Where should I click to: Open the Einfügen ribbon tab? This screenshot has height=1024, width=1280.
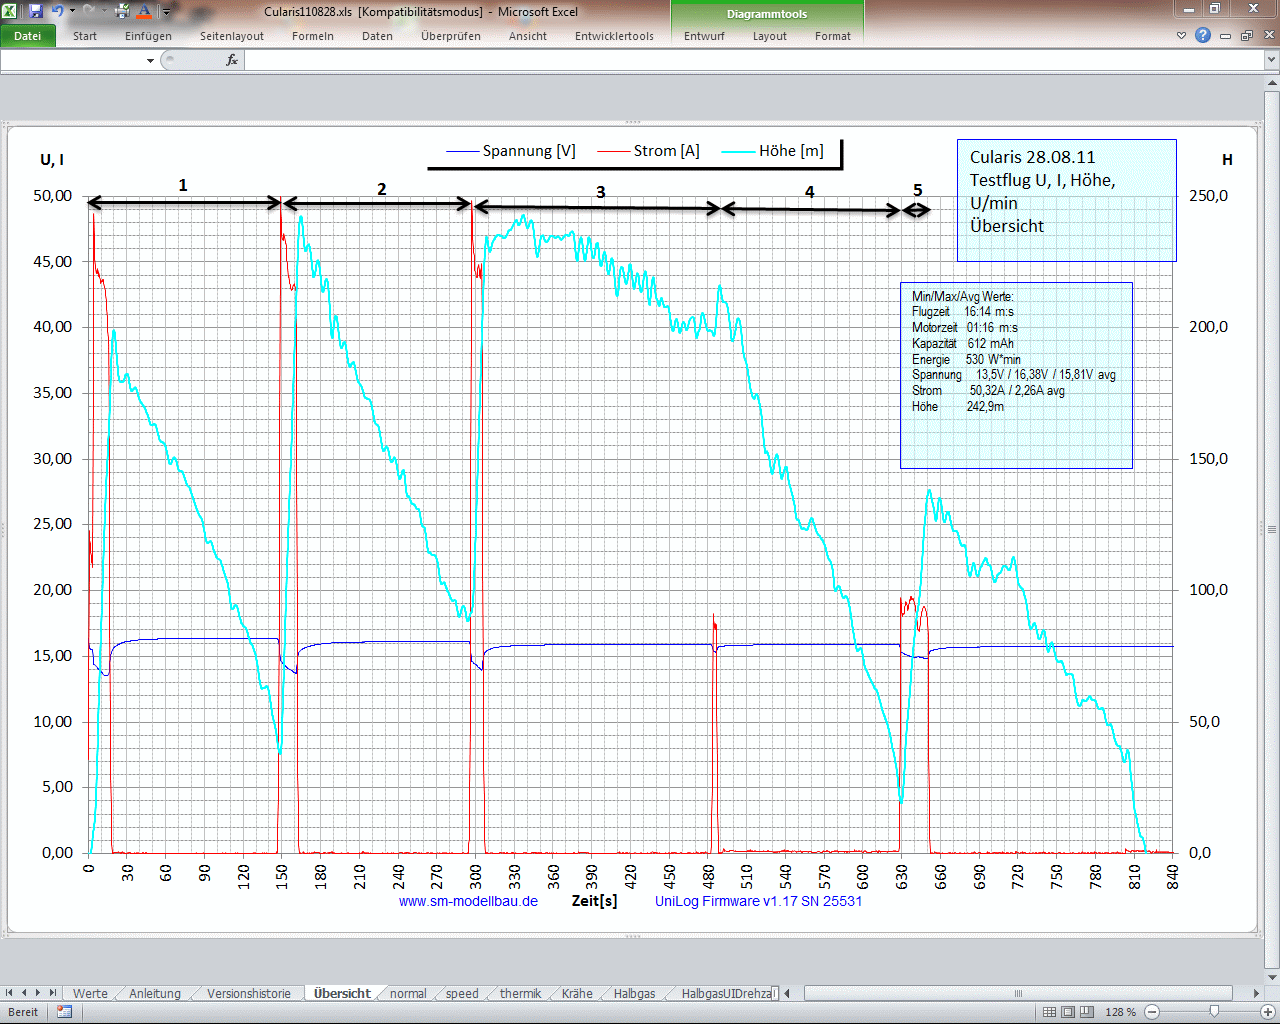click(x=148, y=36)
